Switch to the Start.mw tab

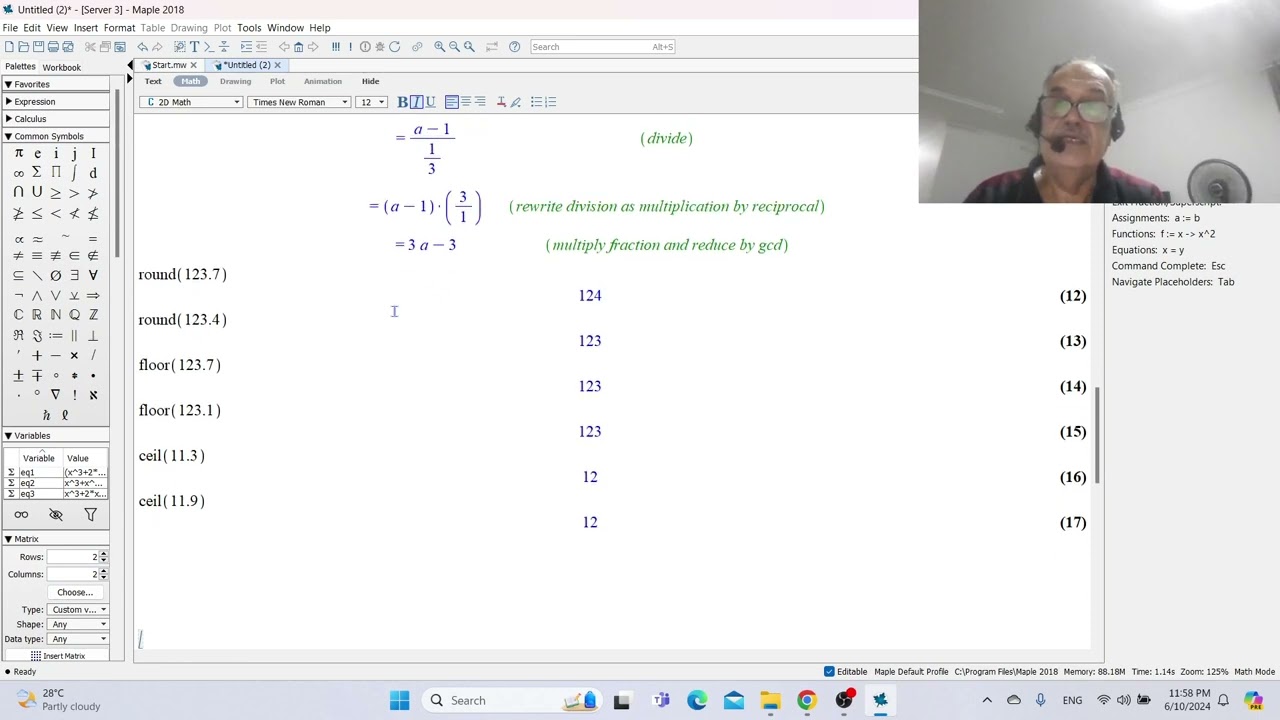click(169, 65)
